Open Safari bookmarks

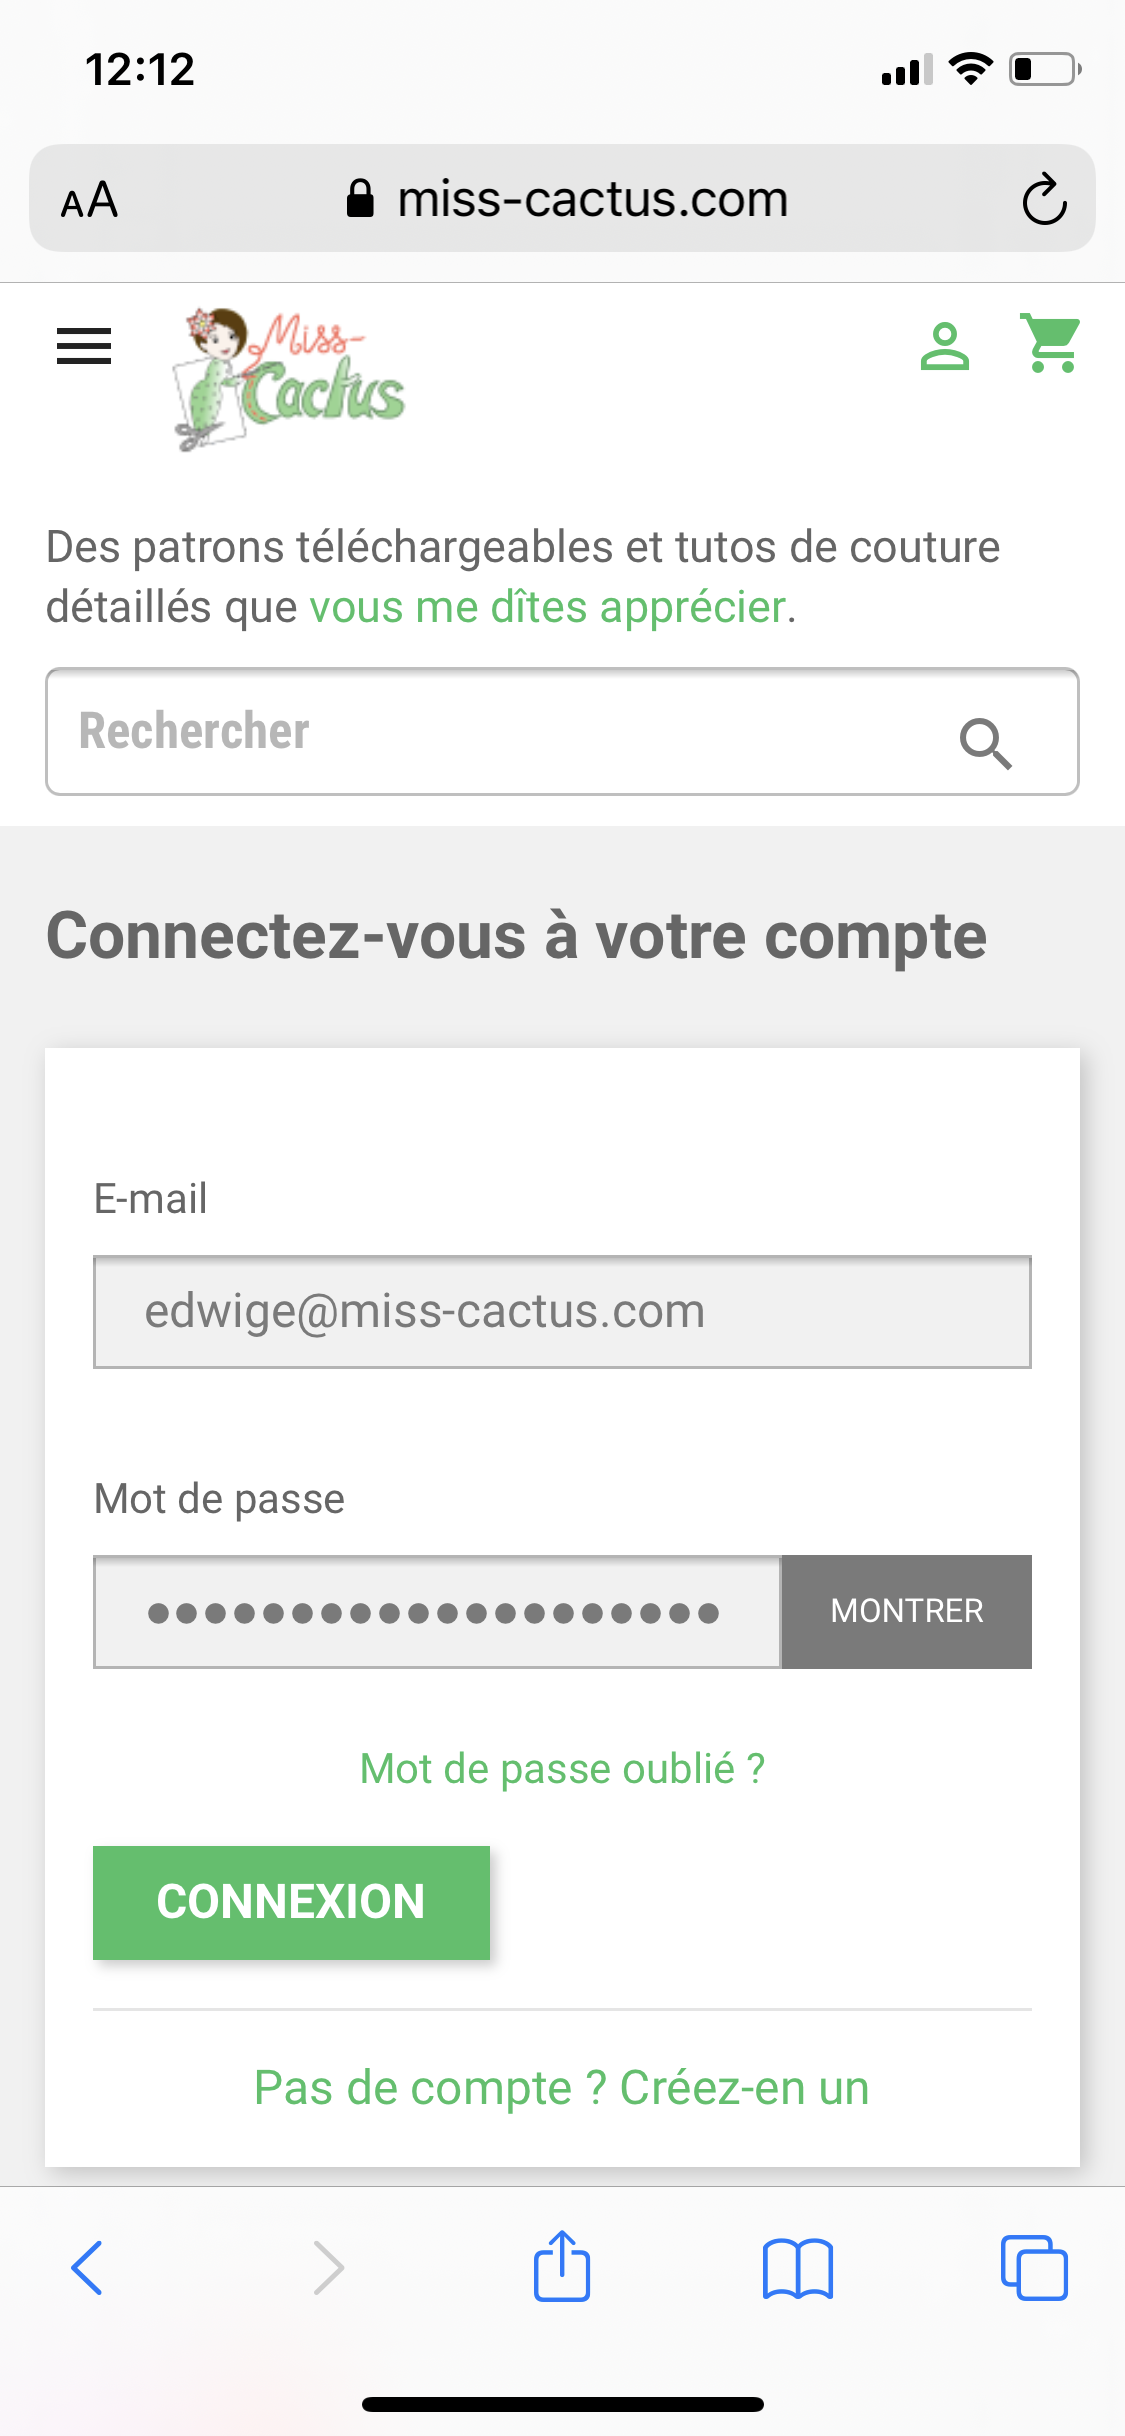tap(799, 2268)
